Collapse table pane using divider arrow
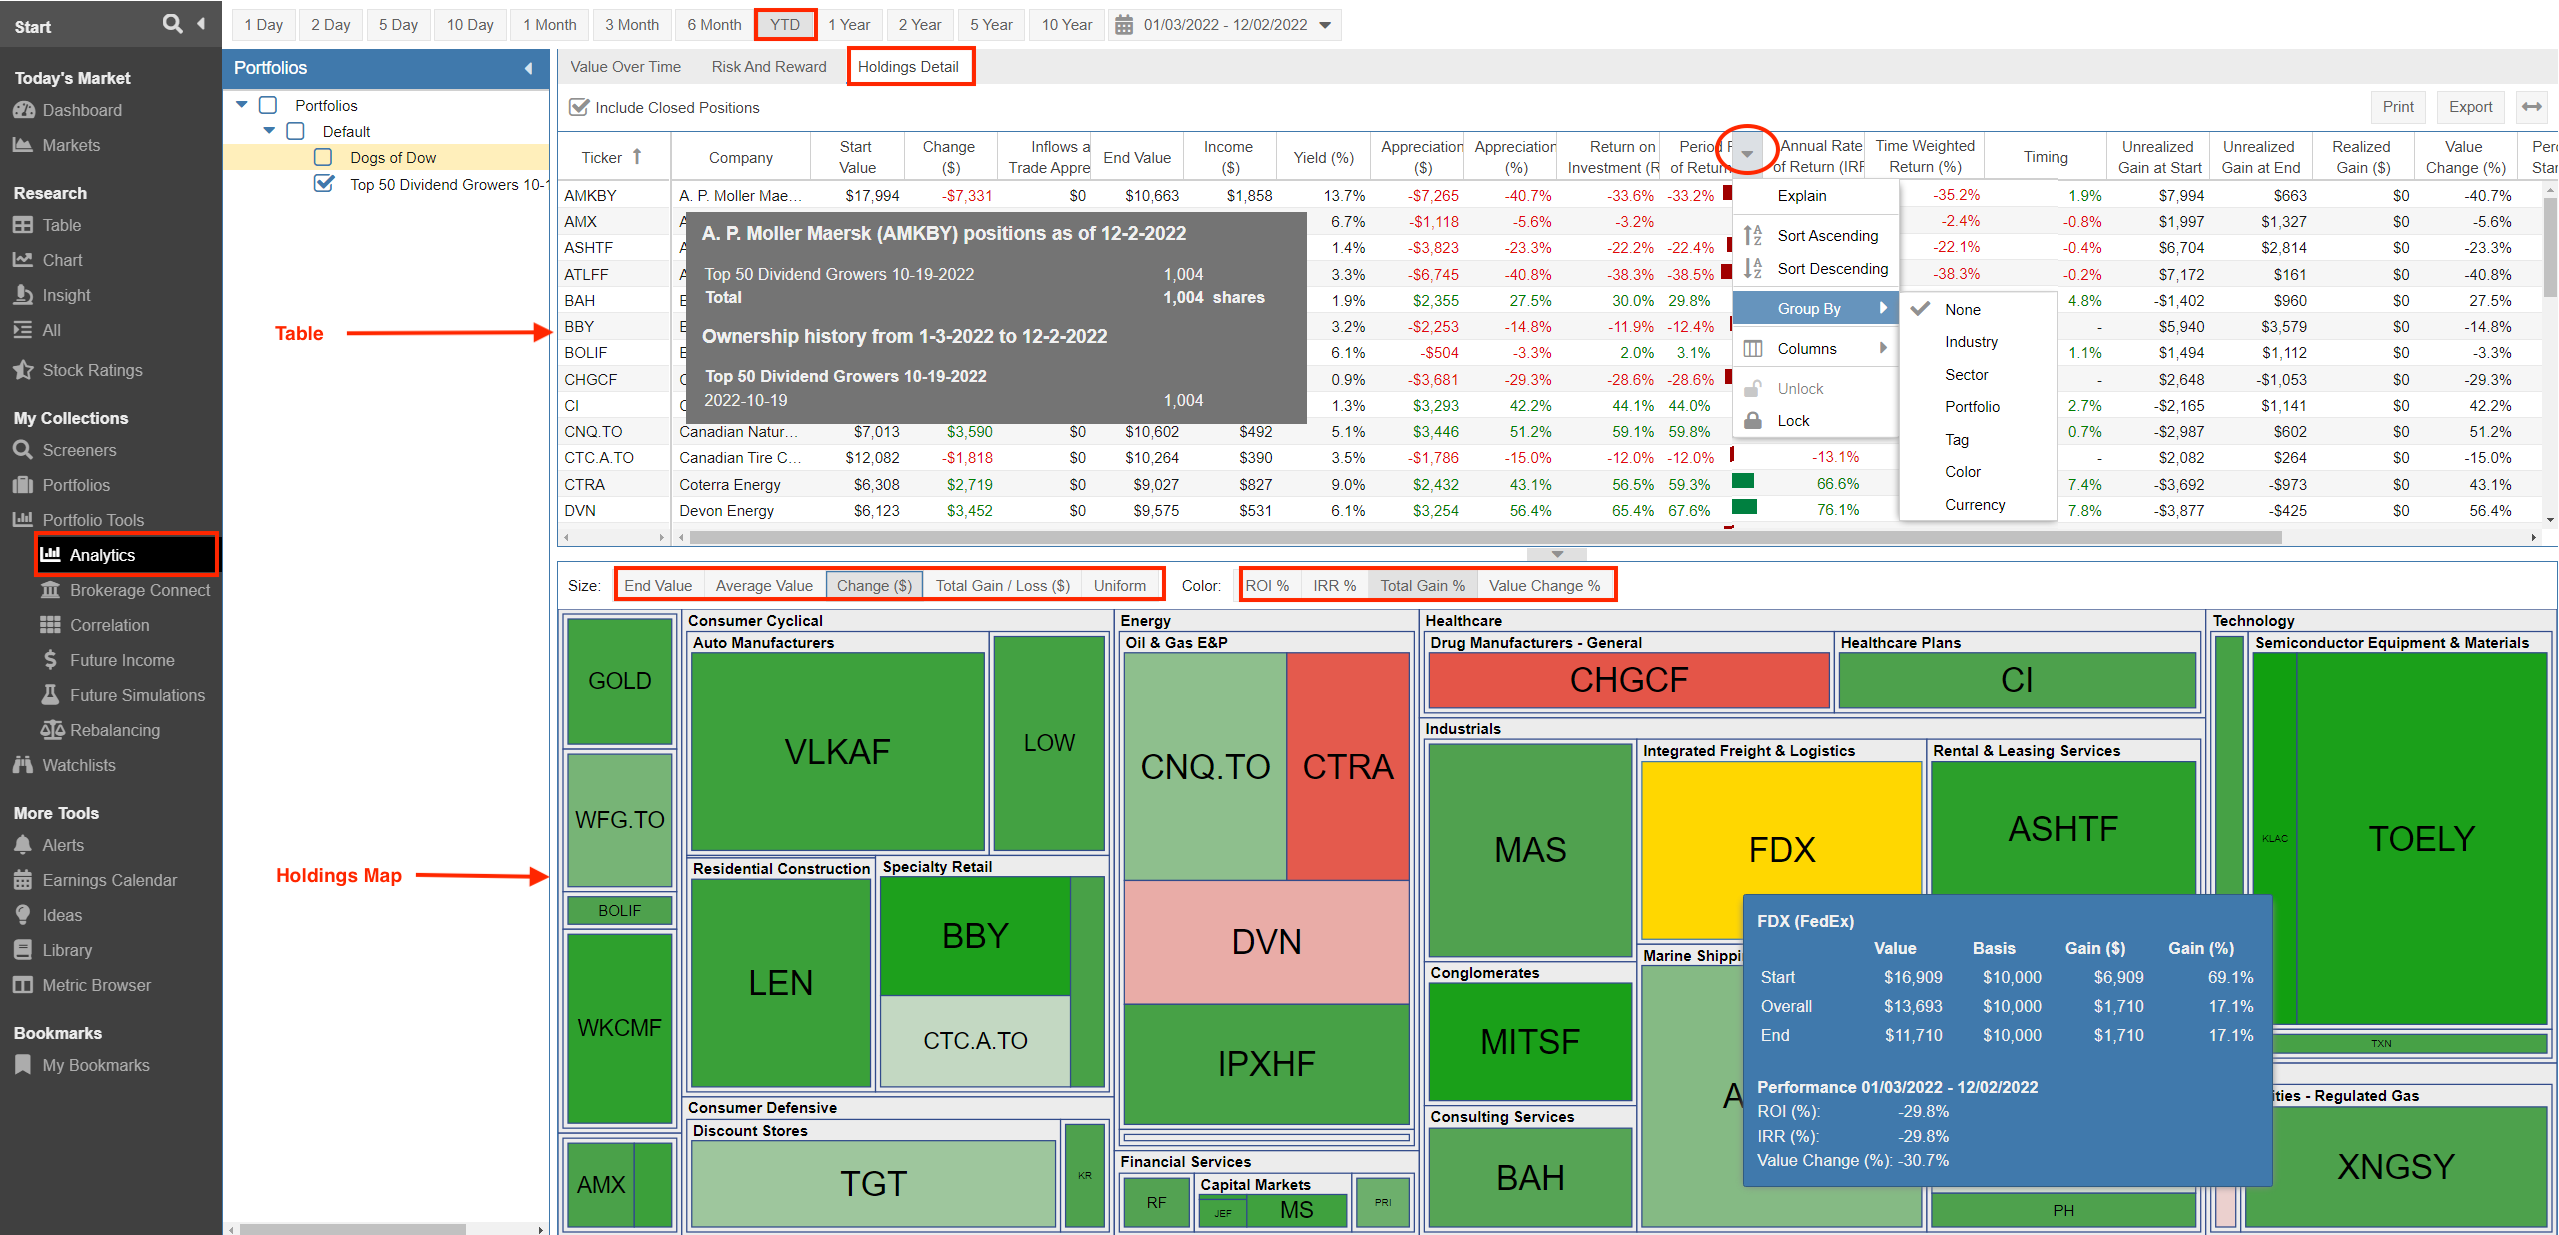 [x=1557, y=554]
